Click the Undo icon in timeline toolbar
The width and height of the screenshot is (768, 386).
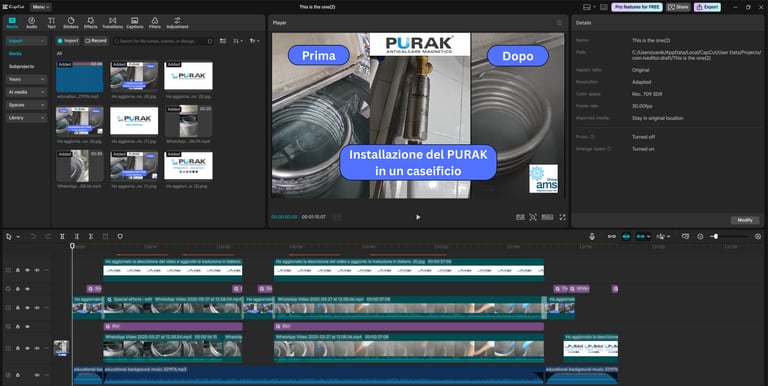(33, 237)
